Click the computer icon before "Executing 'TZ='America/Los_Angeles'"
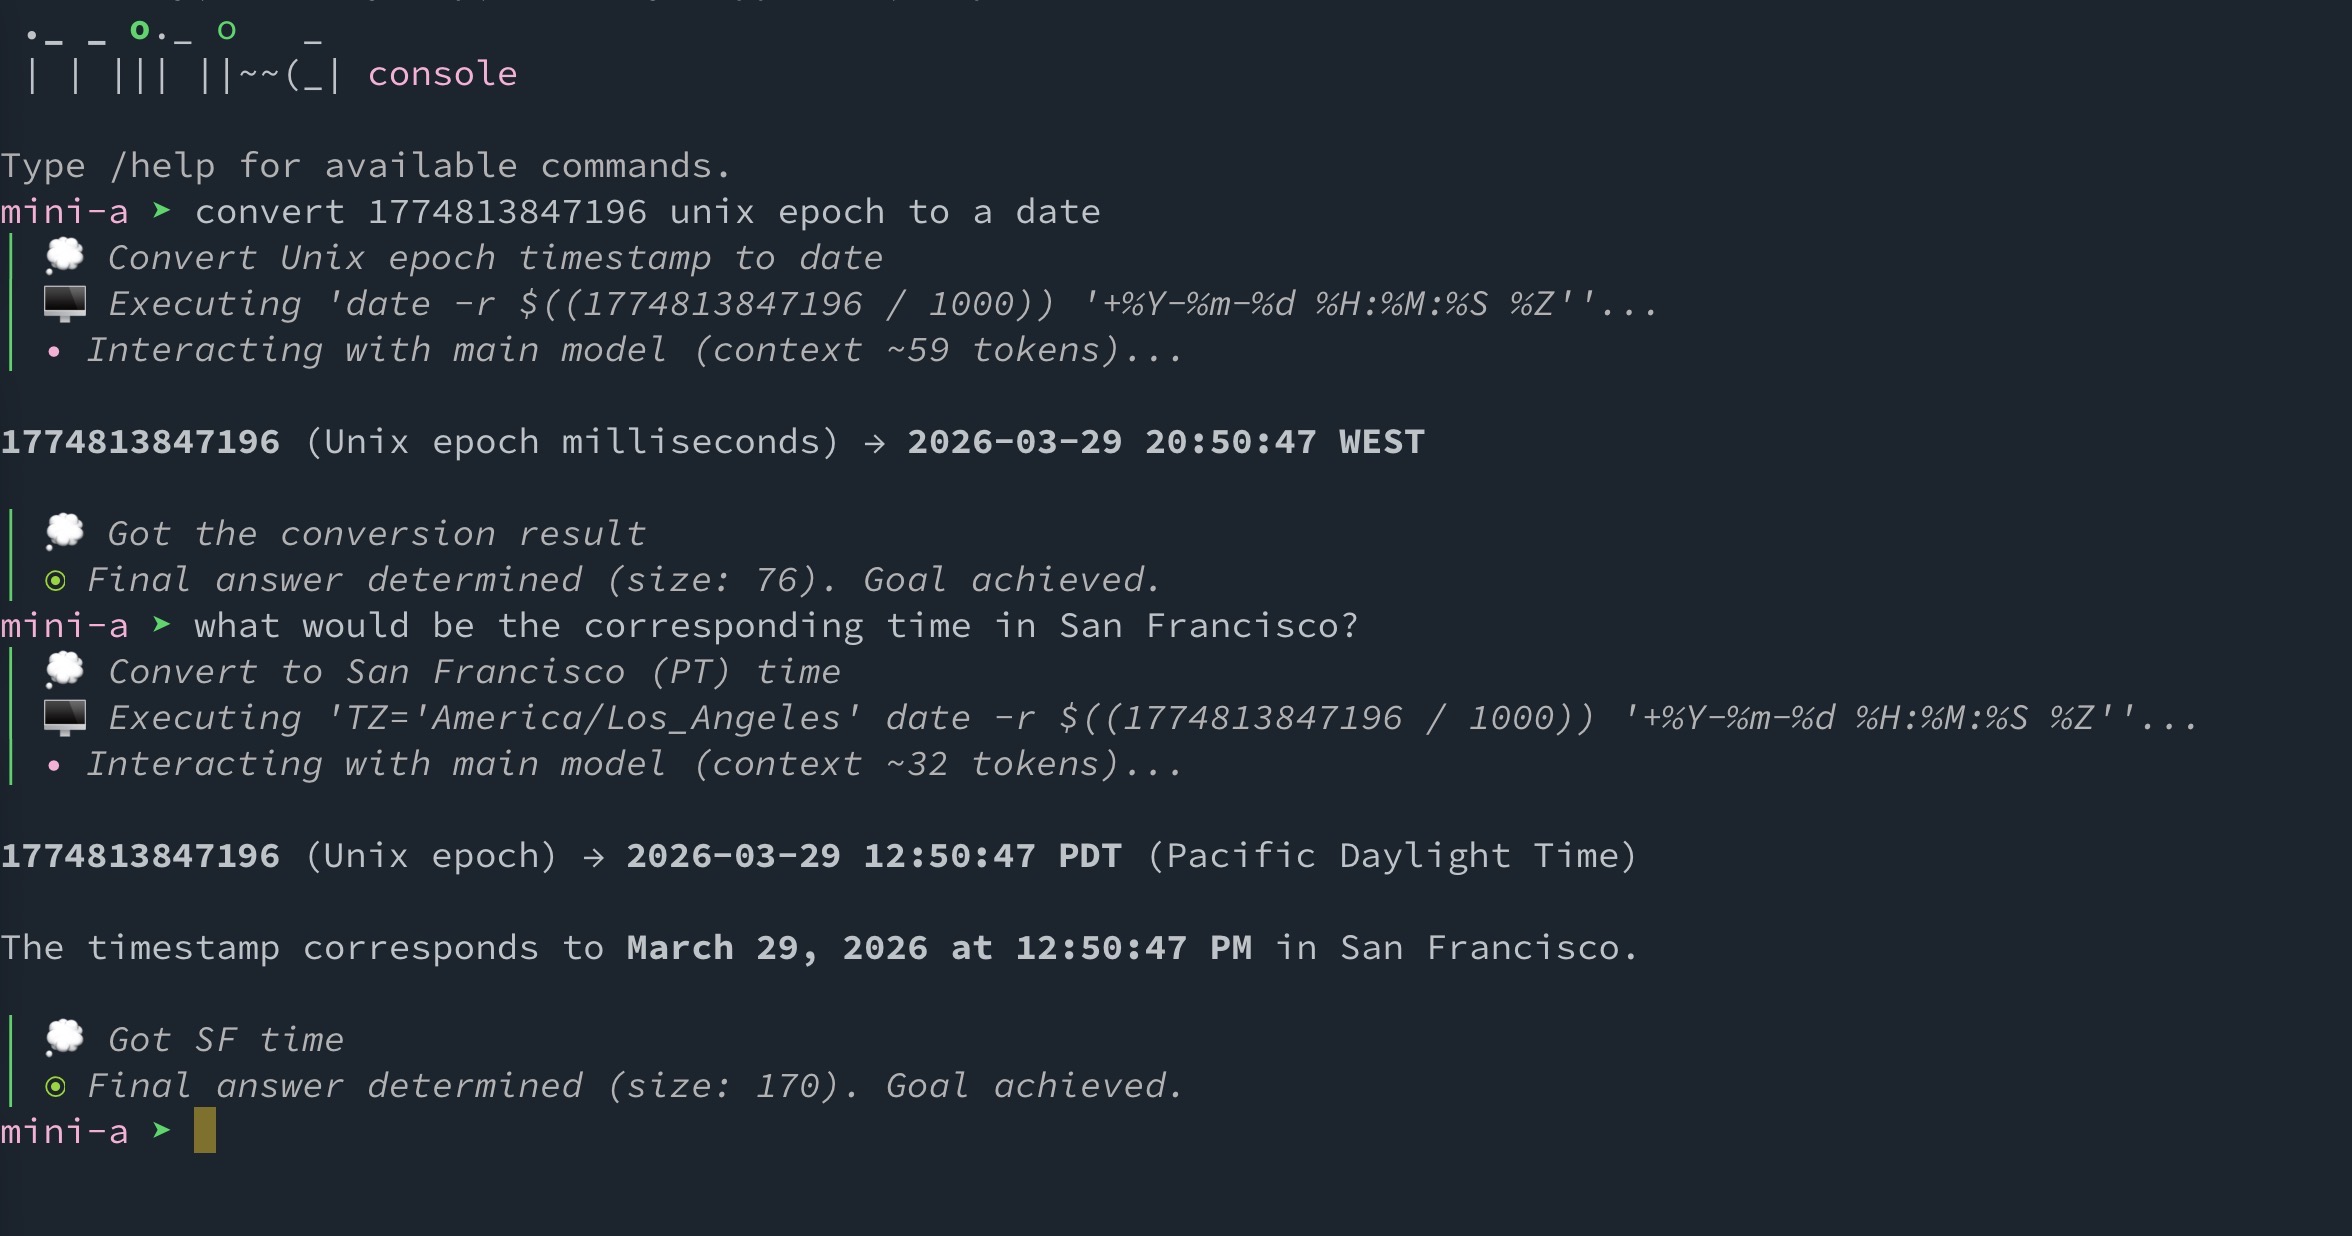The image size is (2352, 1236). [x=65, y=717]
